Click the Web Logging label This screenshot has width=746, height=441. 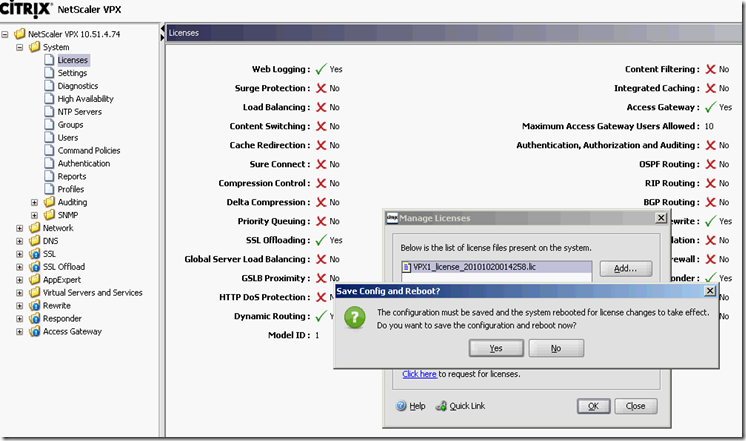click(281, 69)
